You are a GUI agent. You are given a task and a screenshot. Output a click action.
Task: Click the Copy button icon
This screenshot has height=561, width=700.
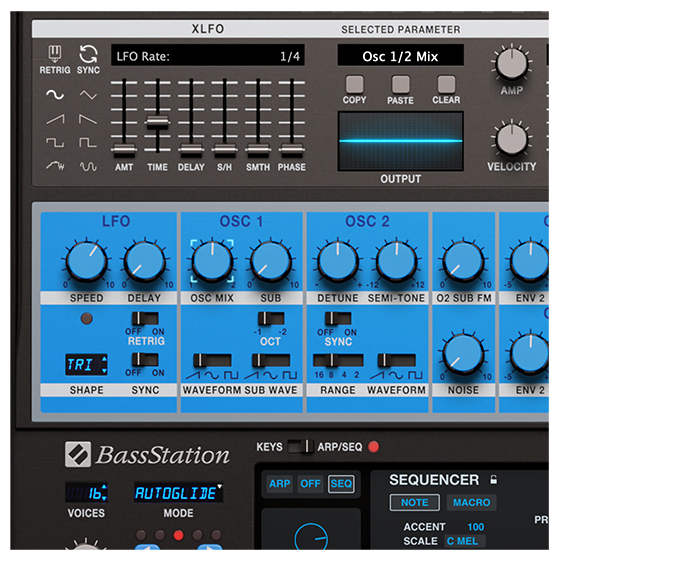[x=355, y=84]
